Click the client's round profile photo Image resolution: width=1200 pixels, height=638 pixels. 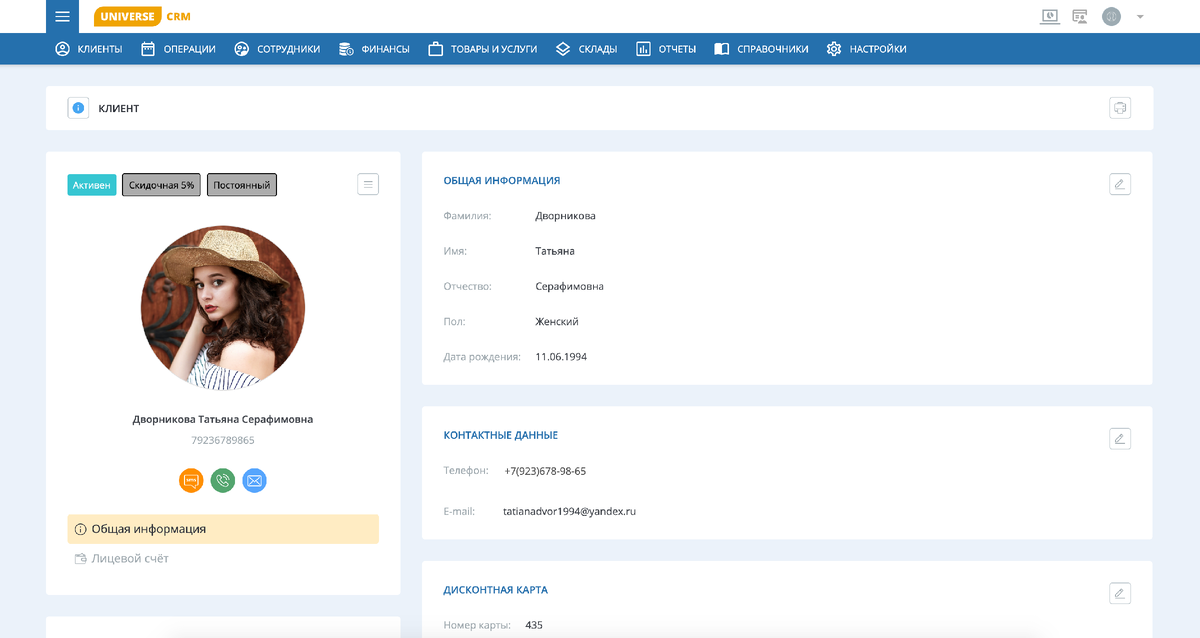223,307
